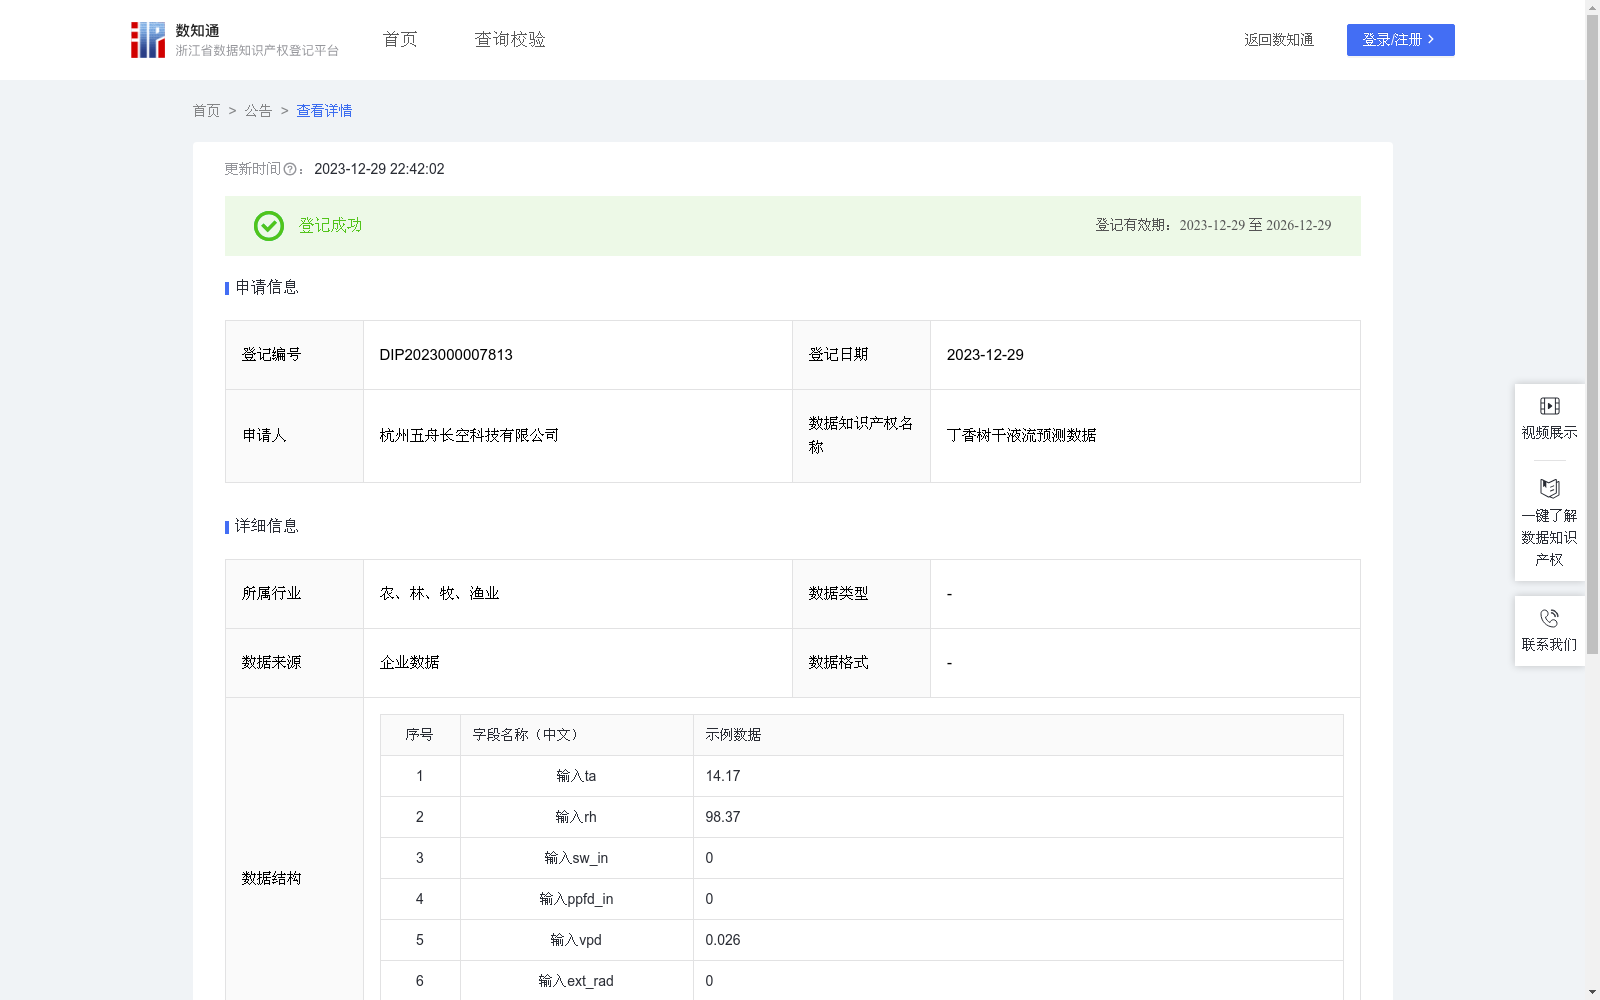Click the page vertical scrollbar thumb
Screen dimensions: 1600x1000
(1592, 335)
